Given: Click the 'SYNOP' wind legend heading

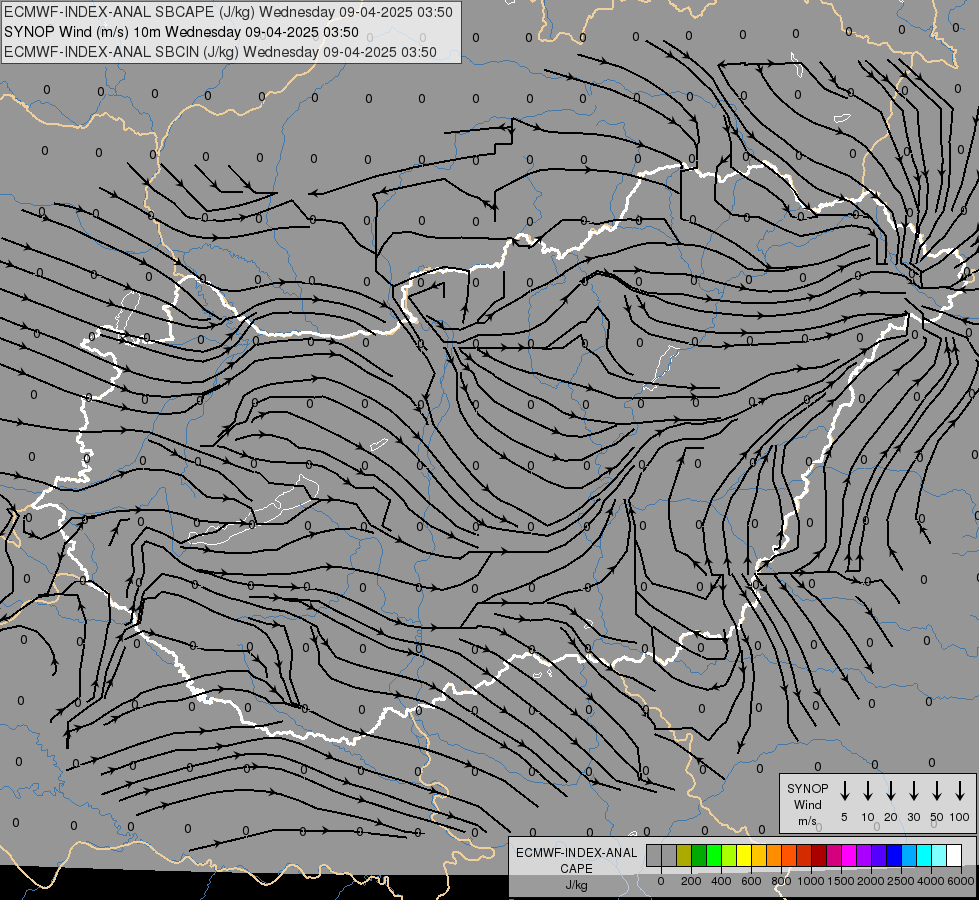Looking at the screenshot, I should point(807,789).
